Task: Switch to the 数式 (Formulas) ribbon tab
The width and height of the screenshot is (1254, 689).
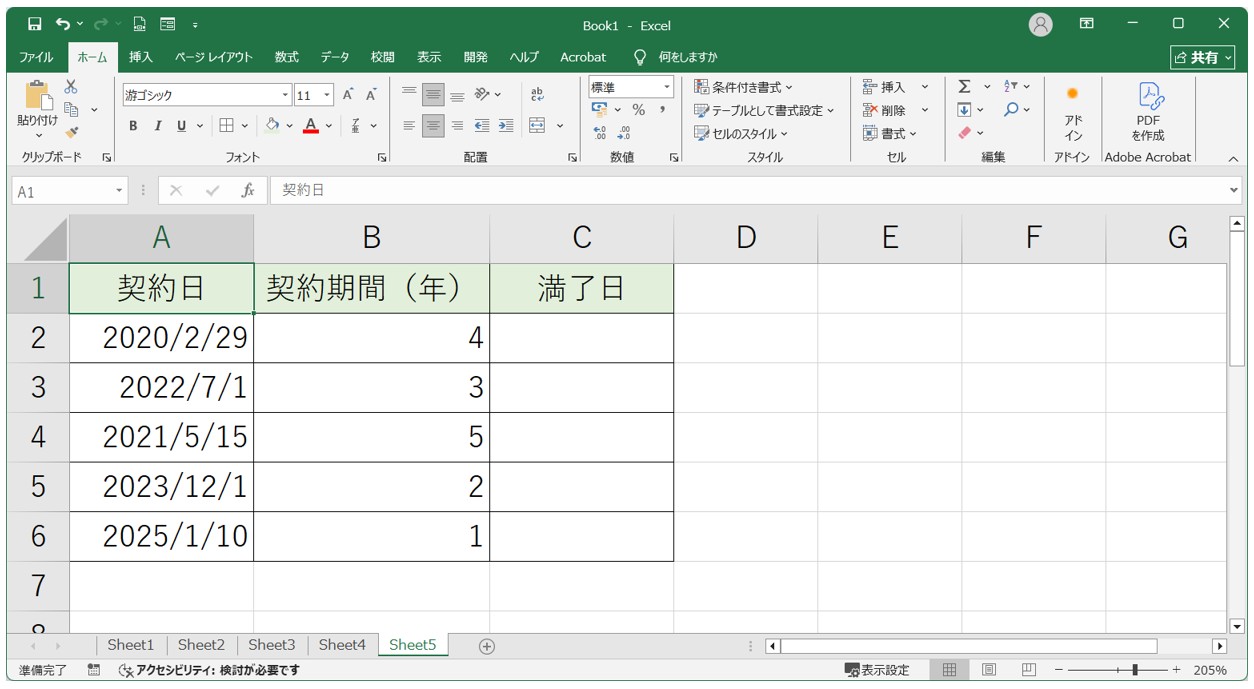Action: [287, 57]
